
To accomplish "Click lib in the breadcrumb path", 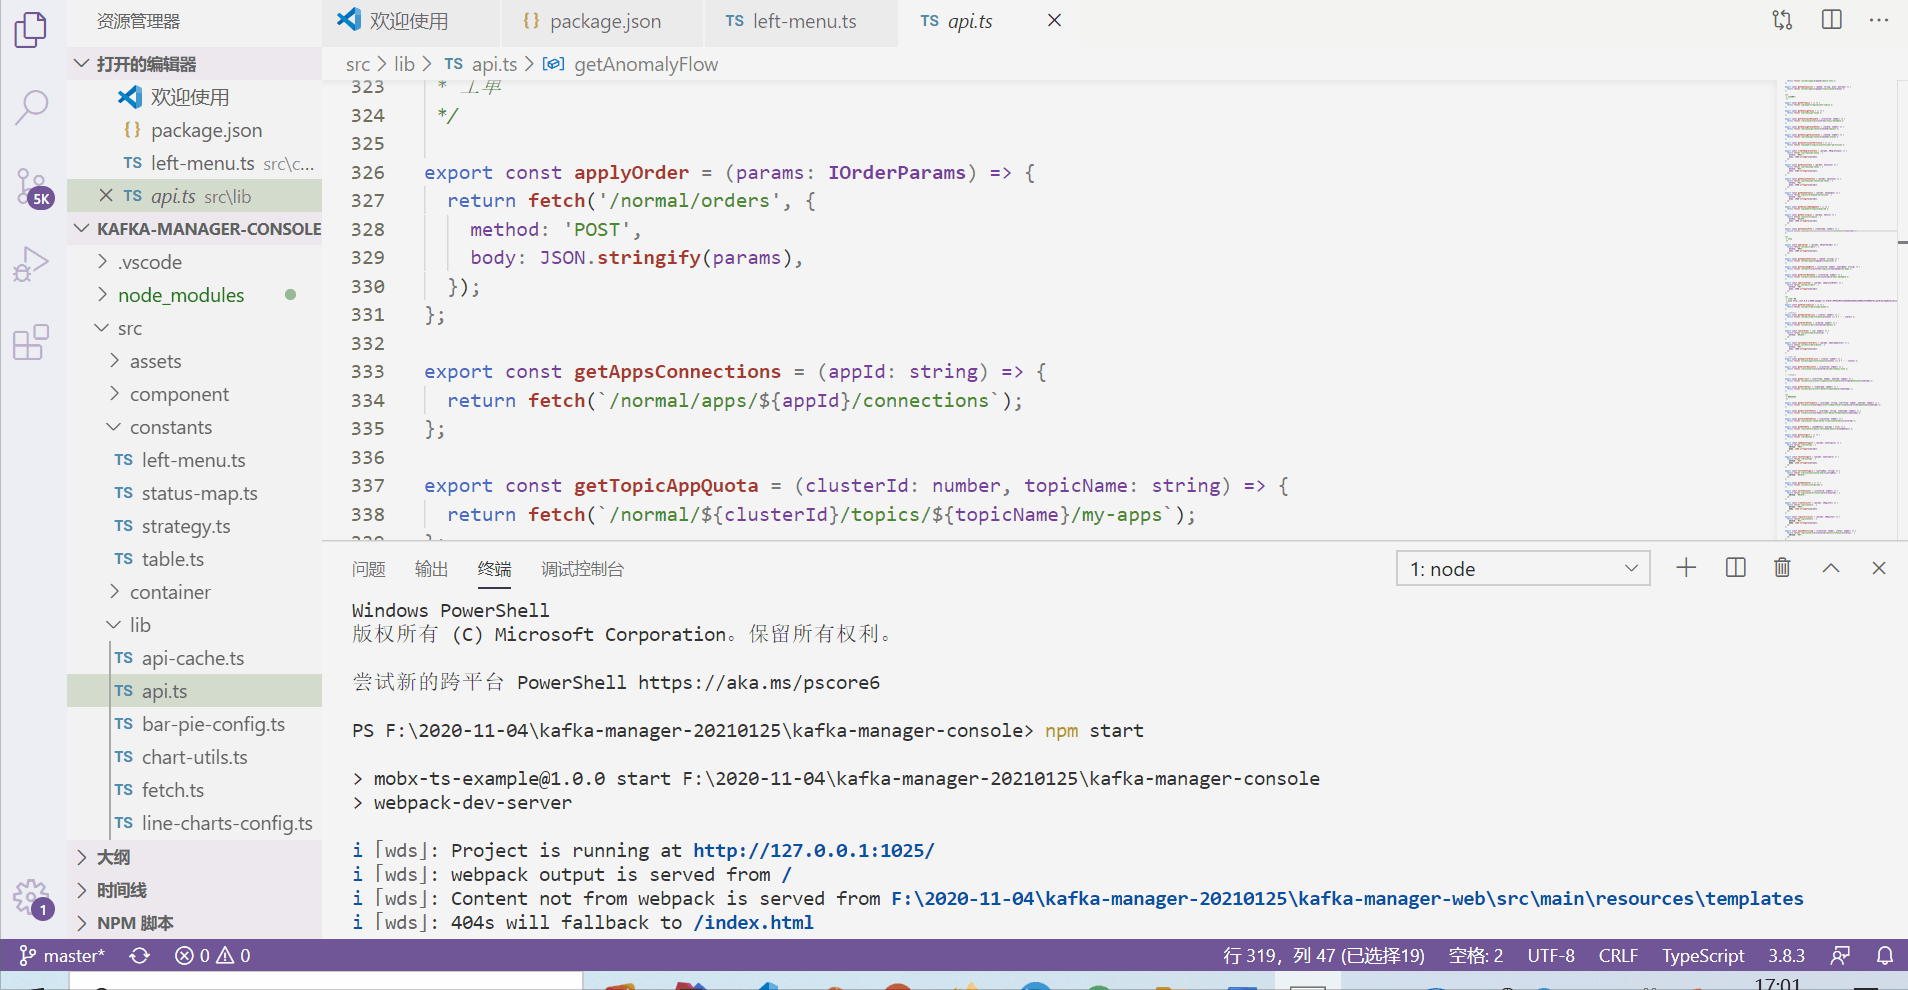I will coord(404,64).
